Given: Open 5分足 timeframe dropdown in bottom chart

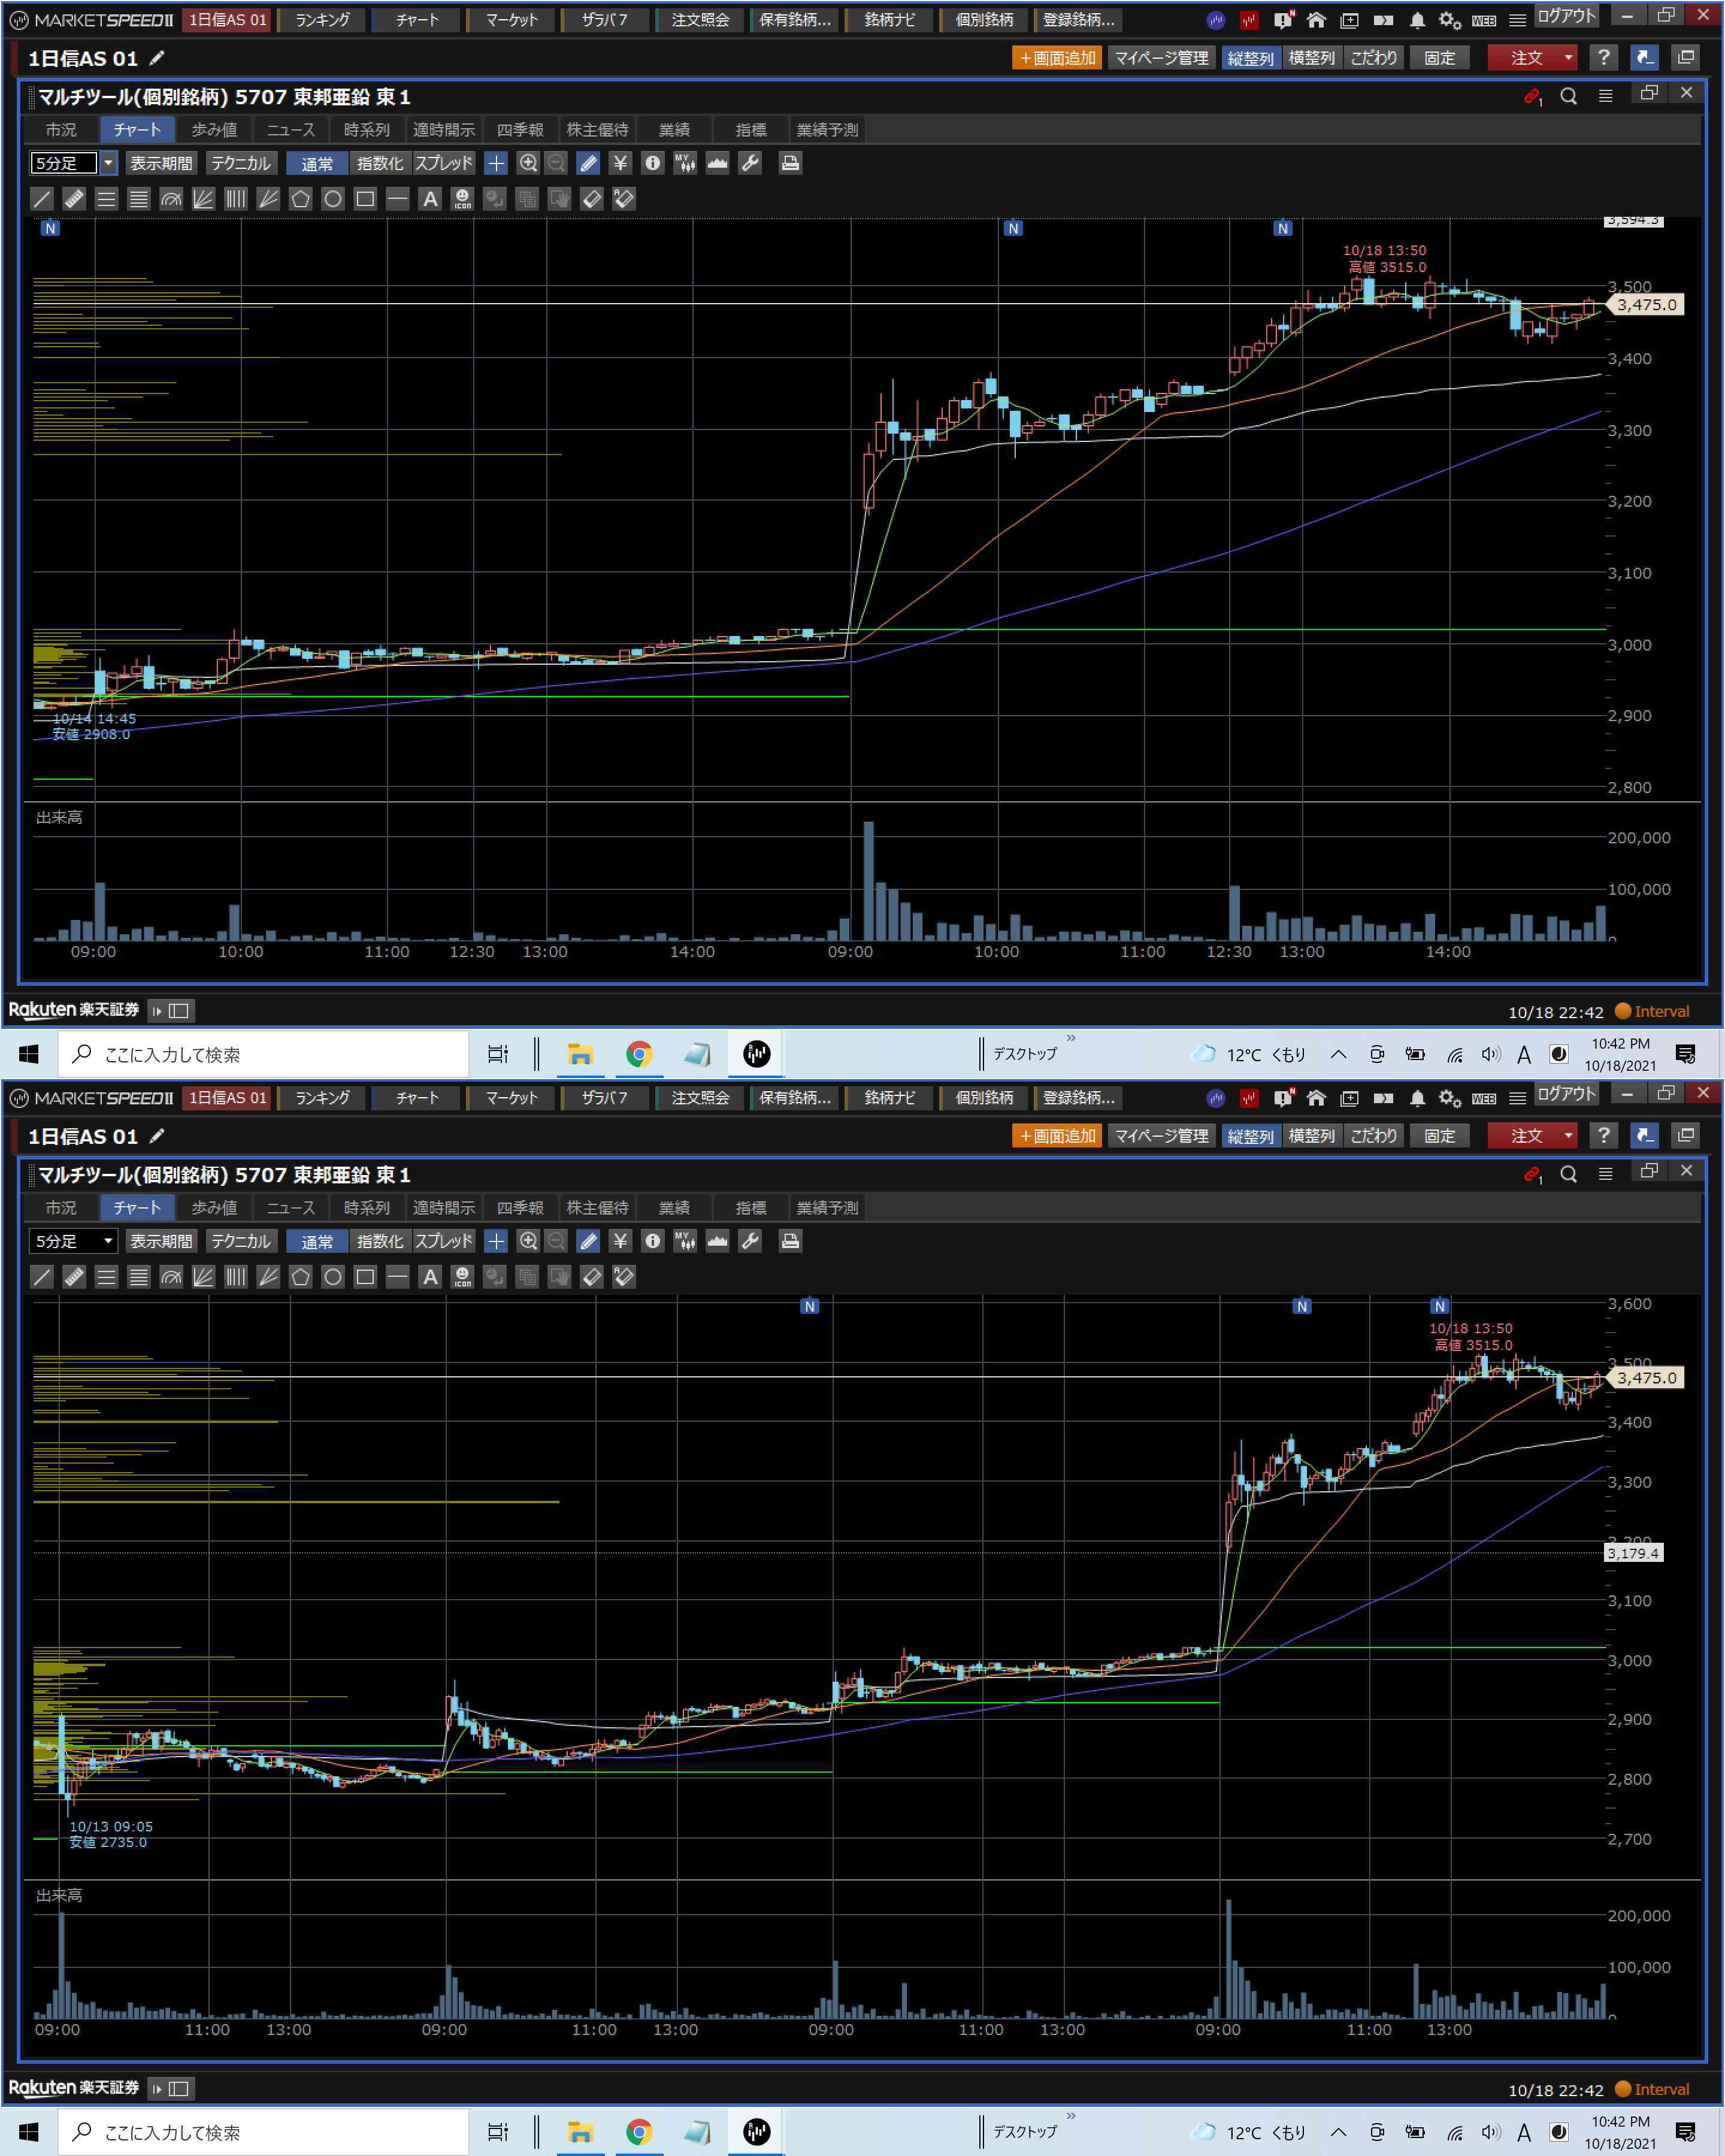Looking at the screenshot, I should [x=108, y=1241].
